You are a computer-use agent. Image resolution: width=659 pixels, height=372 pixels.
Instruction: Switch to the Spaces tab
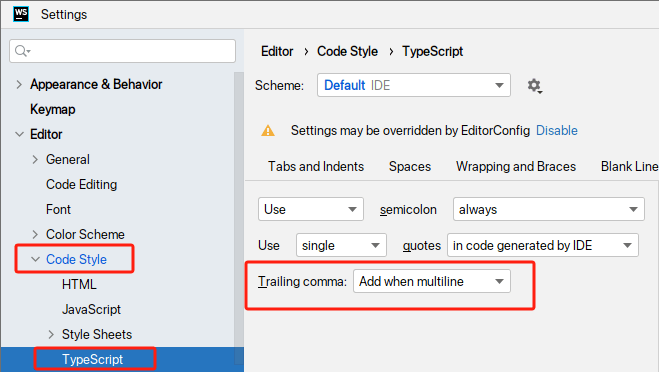410,166
